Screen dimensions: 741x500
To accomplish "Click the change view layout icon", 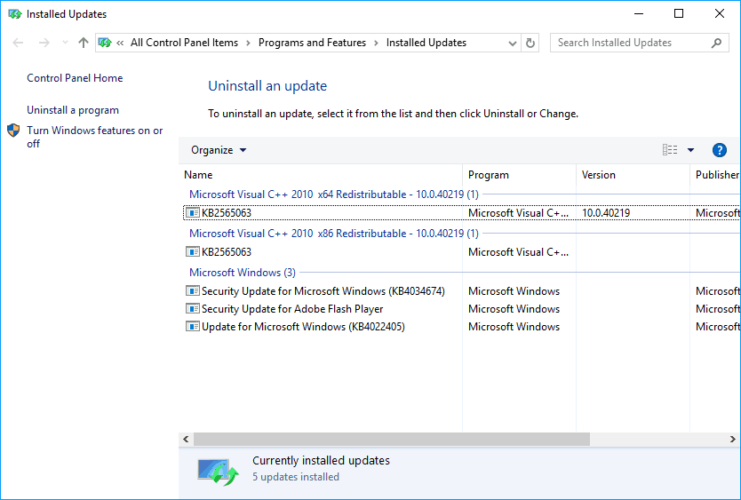I will [670, 150].
